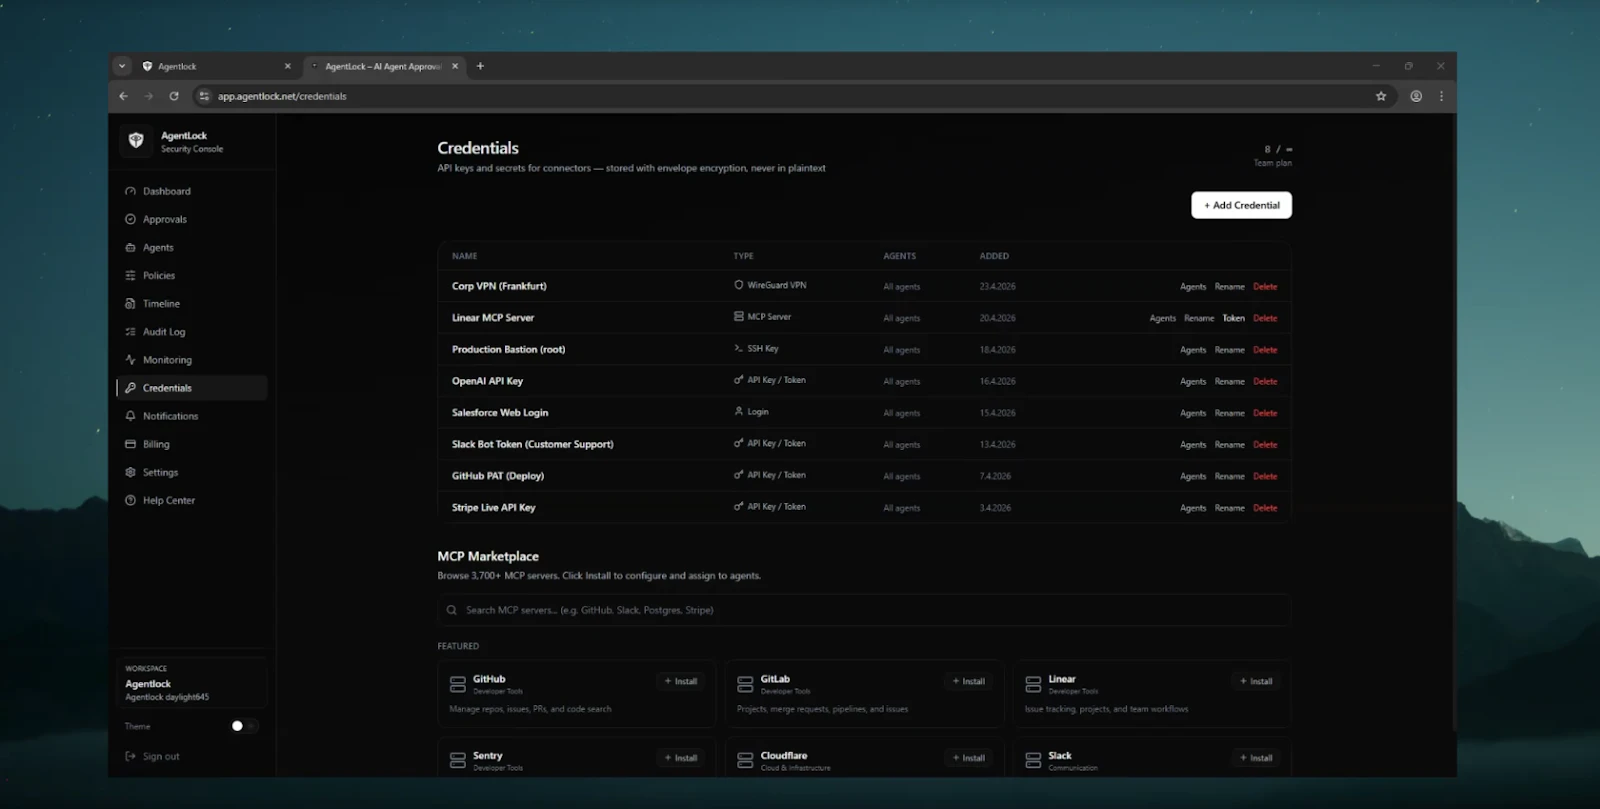1600x809 pixels.
Task: Delete the GitHub PAT (Deploy) credential
Action: 1265,476
